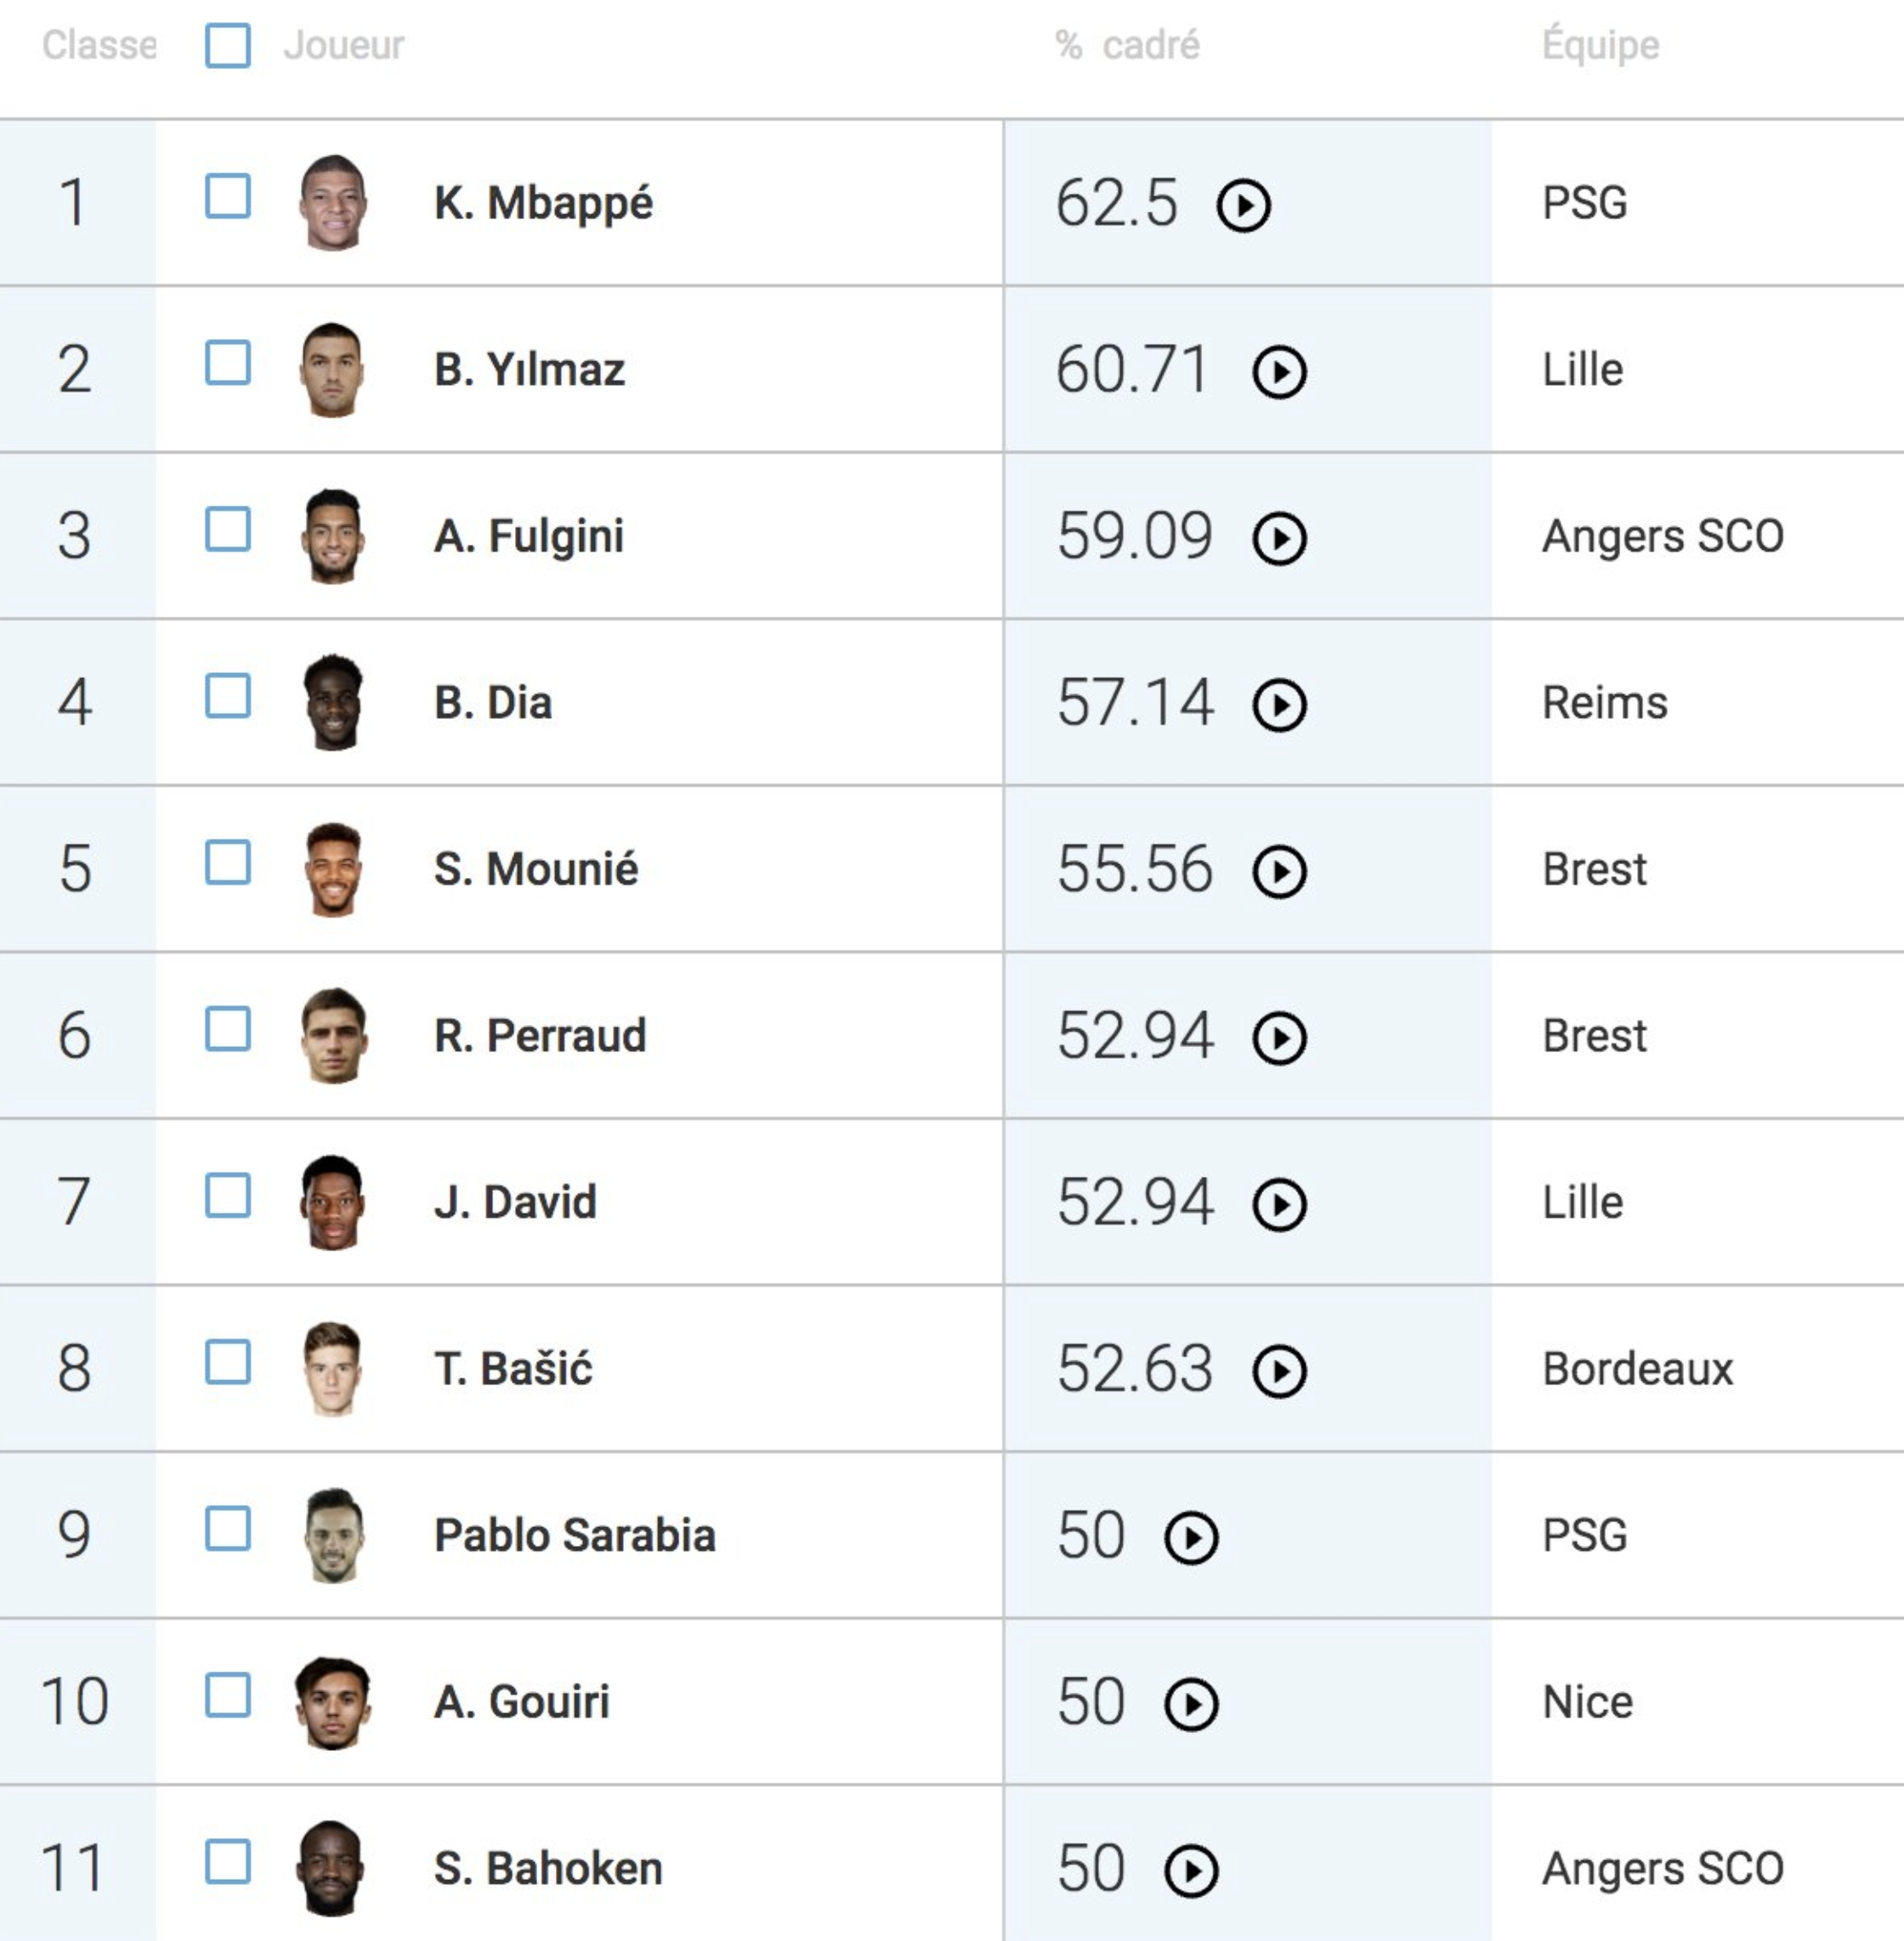Click S. Bahoken's face thumbnail

pos(332,1868)
